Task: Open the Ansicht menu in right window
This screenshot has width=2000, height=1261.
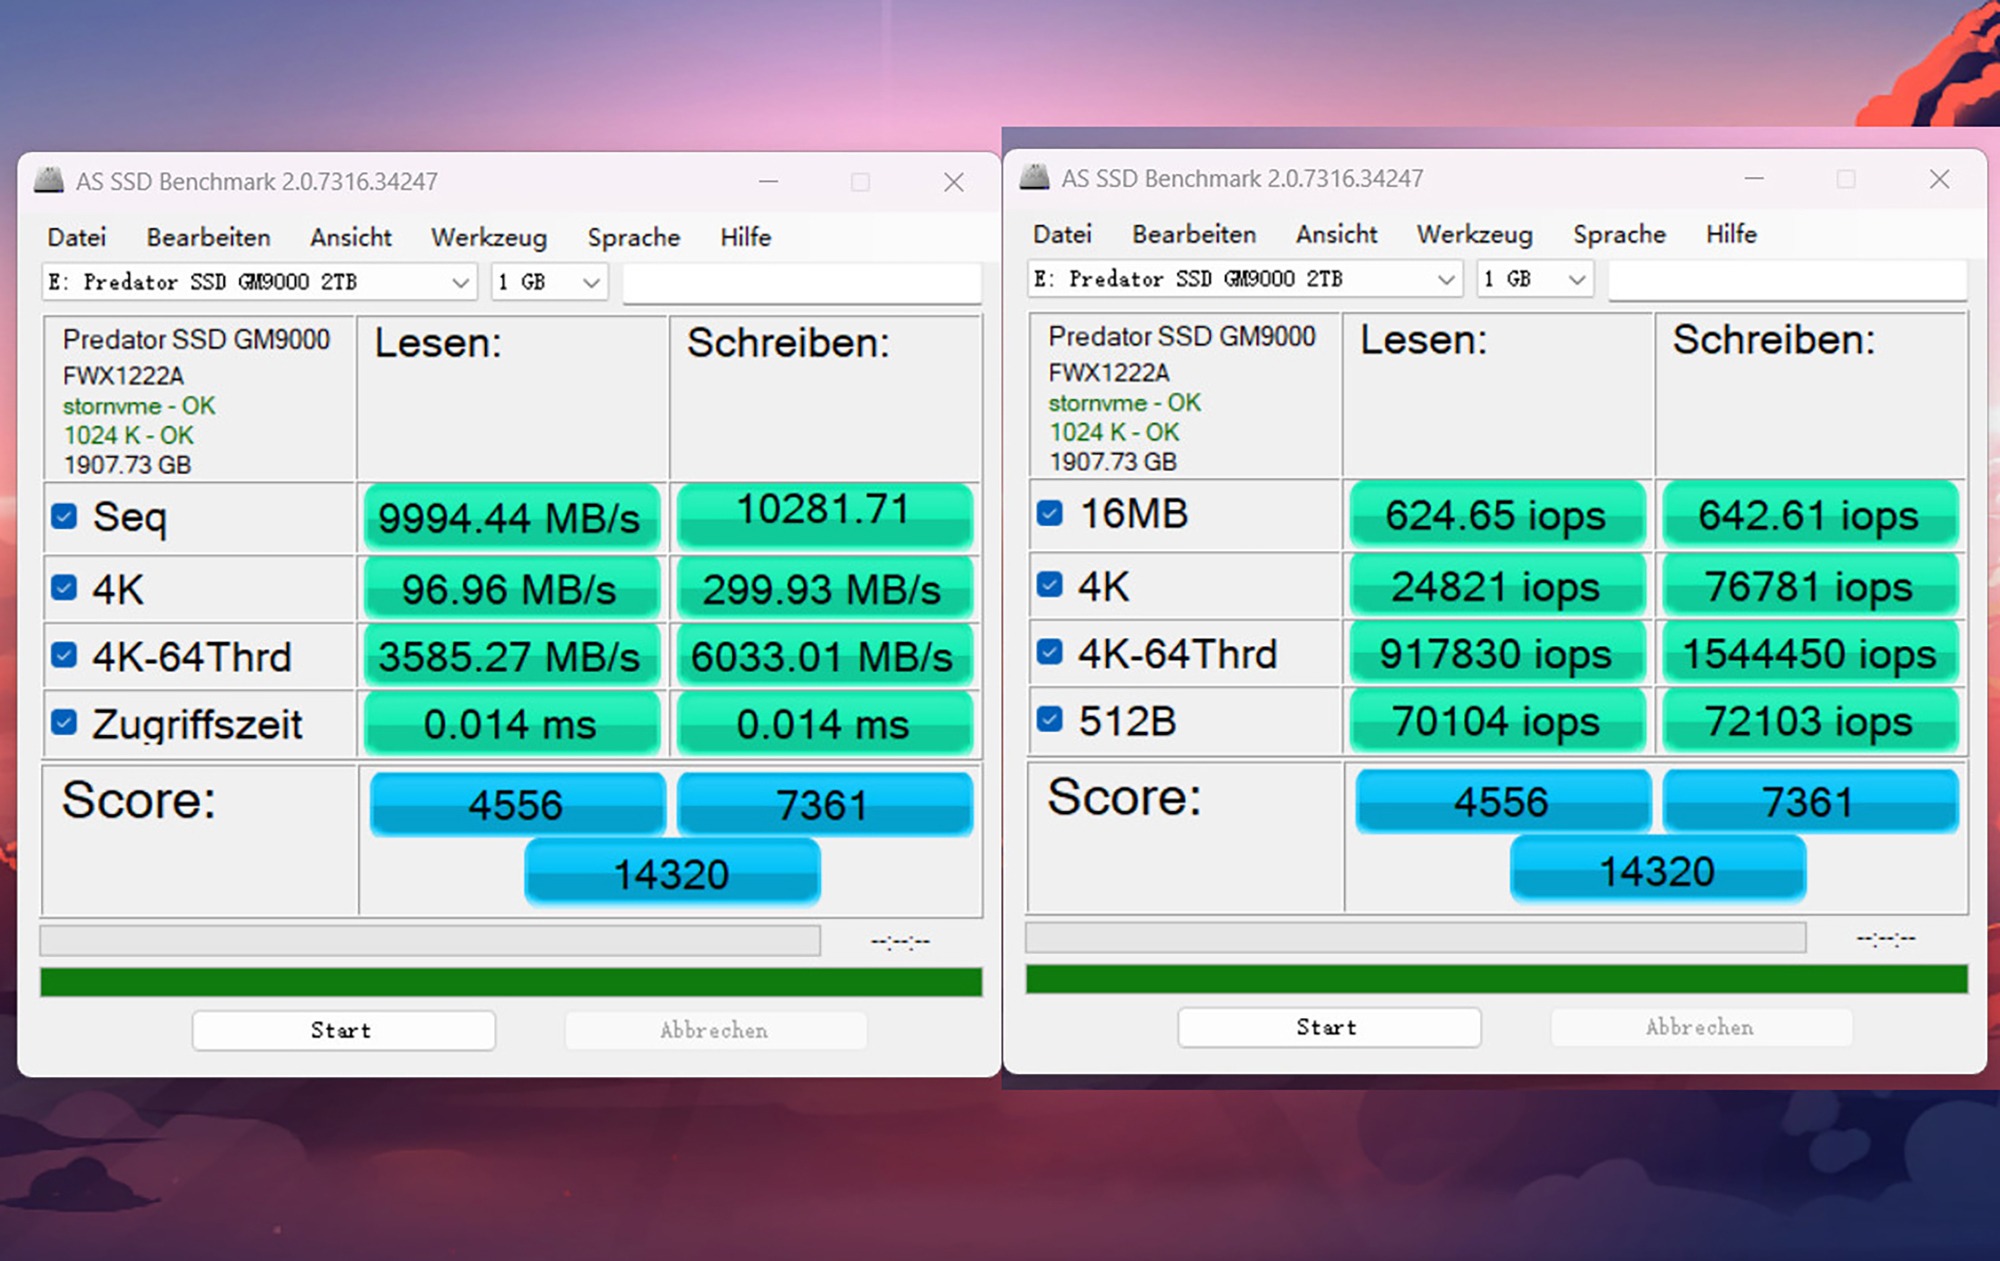Action: 1336,234
